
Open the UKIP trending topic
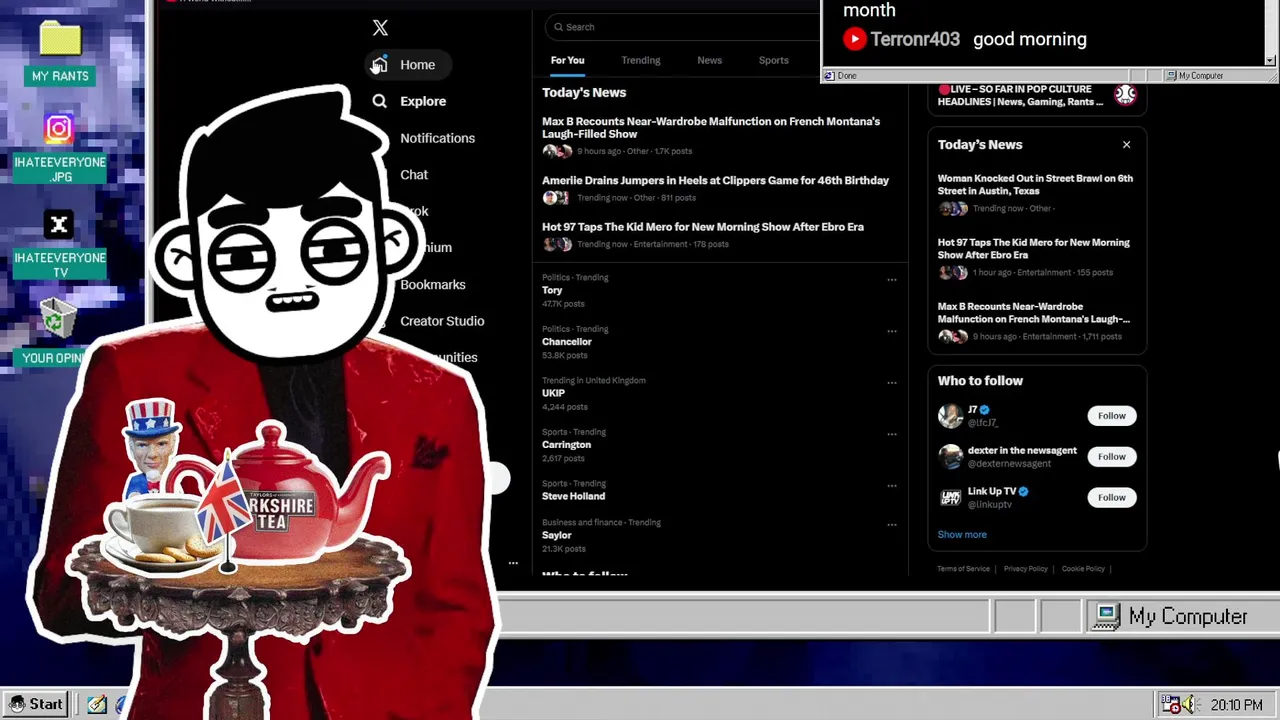[x=553, y=393]
